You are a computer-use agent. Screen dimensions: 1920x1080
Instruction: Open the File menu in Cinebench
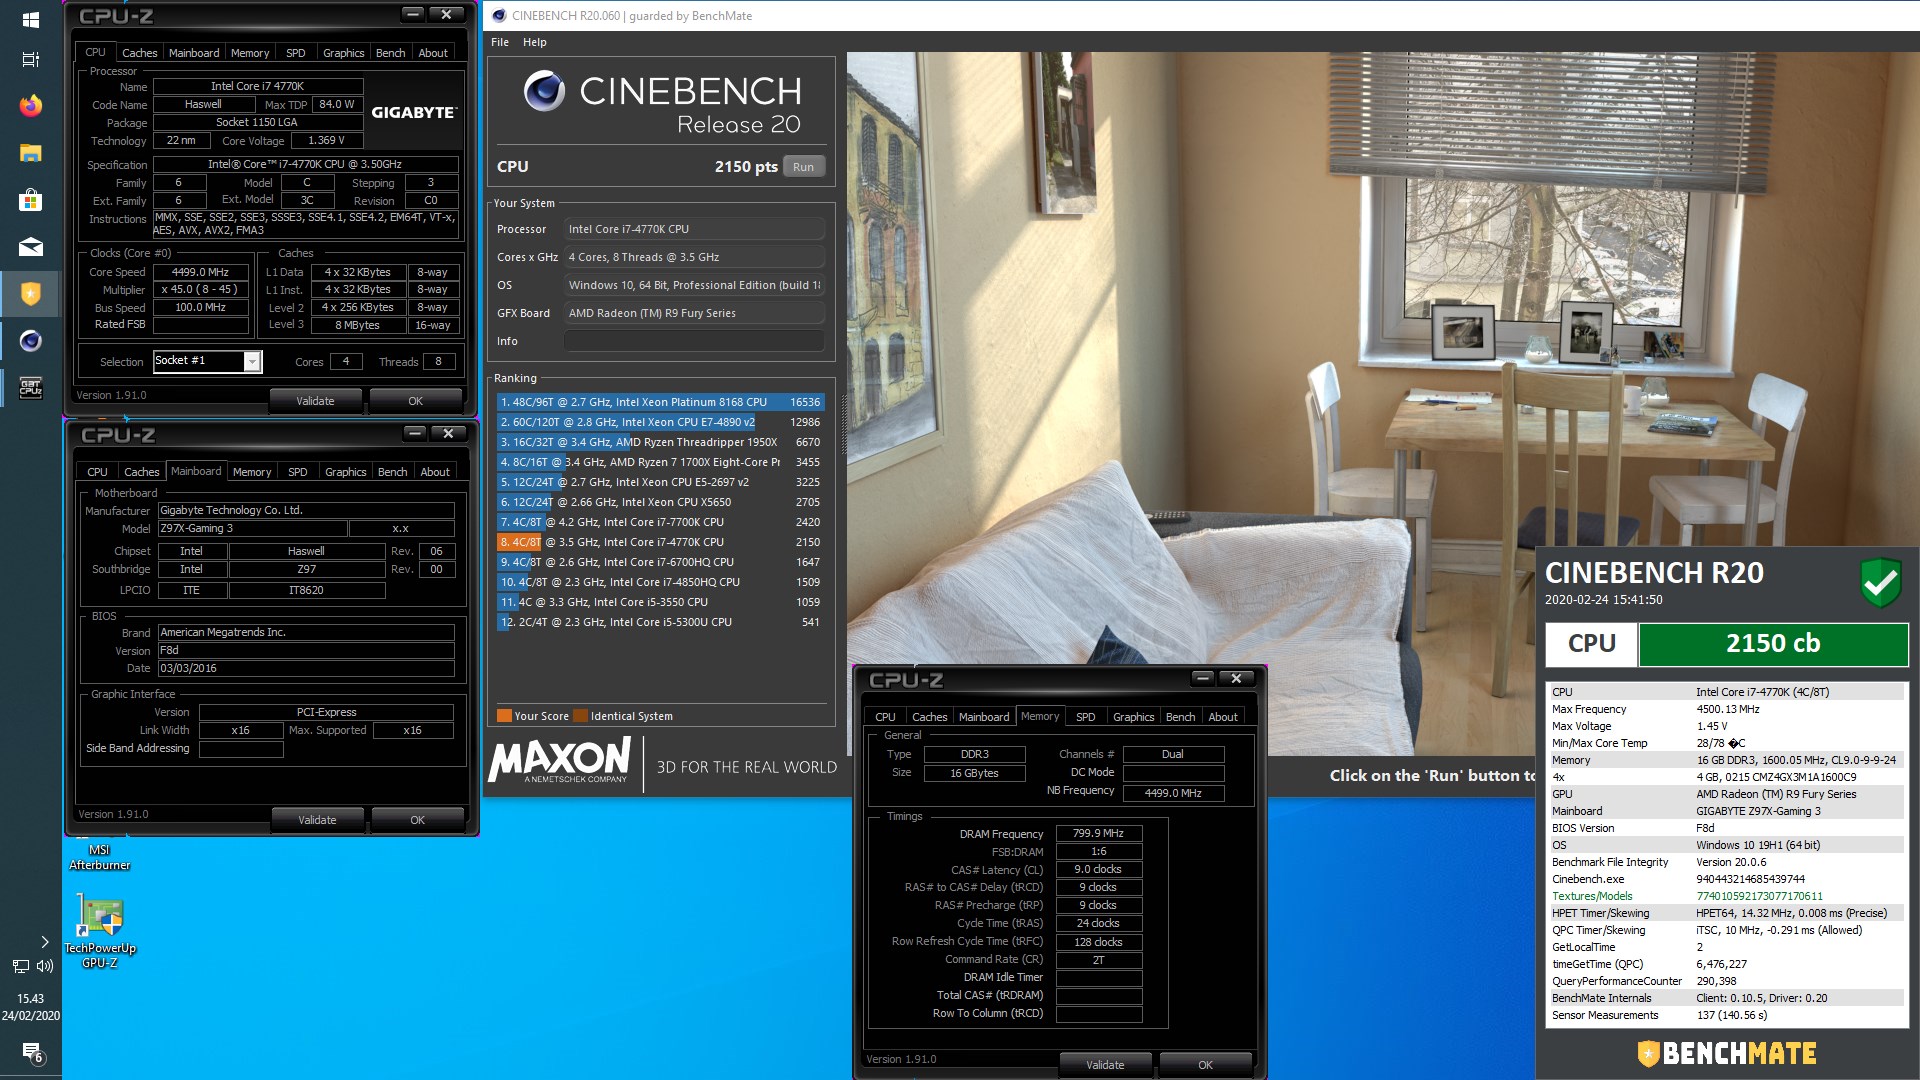500,42
